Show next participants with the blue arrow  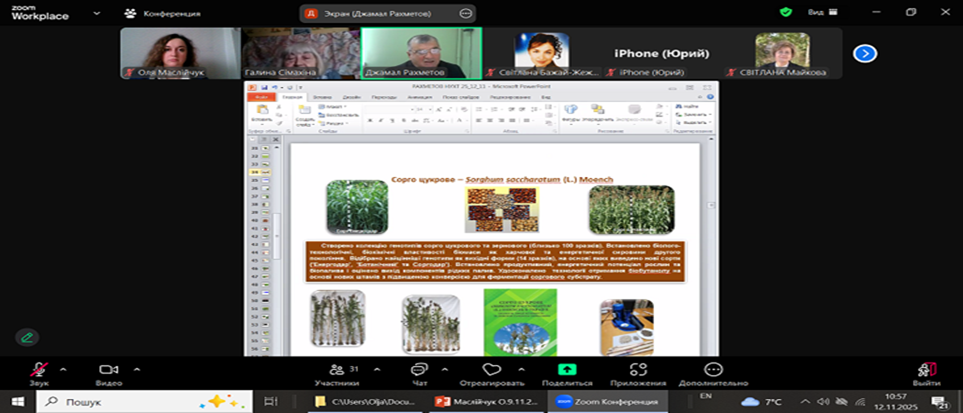tap(865, 53)
